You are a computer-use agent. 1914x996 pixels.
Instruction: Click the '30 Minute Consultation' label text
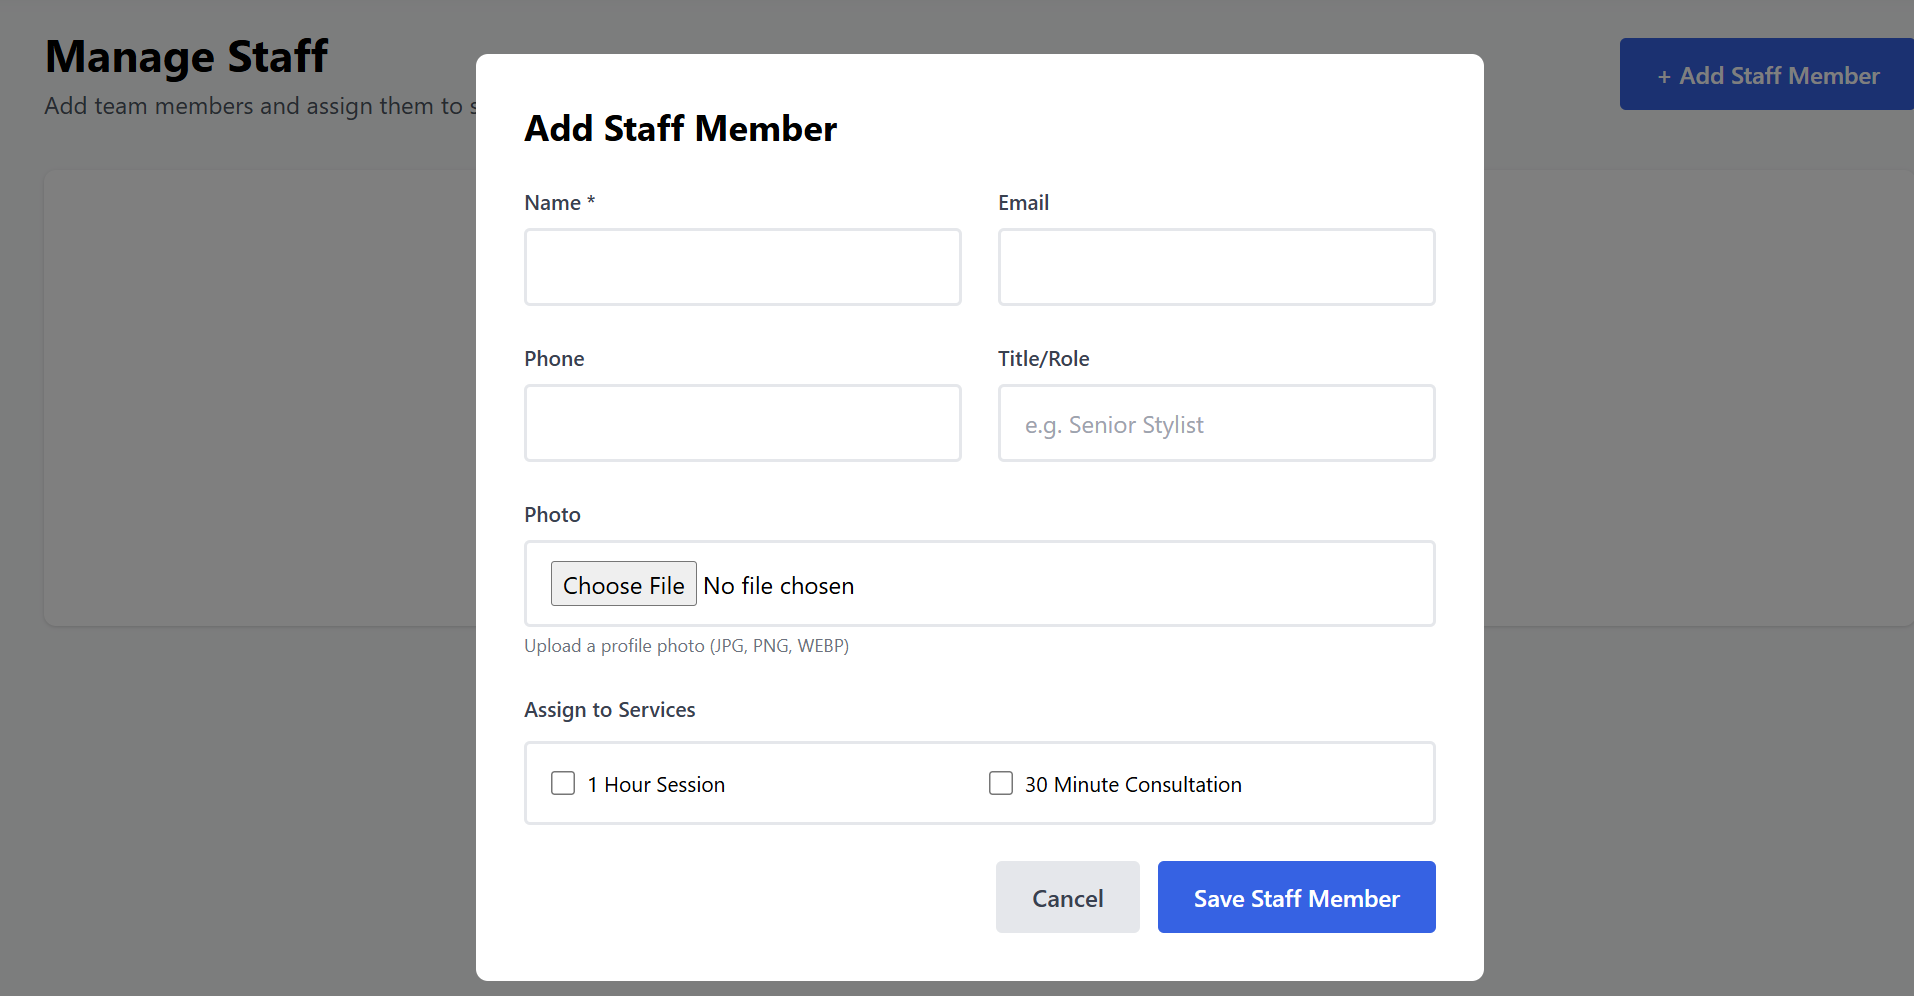pyautogui.click(x=1133, y=785)
